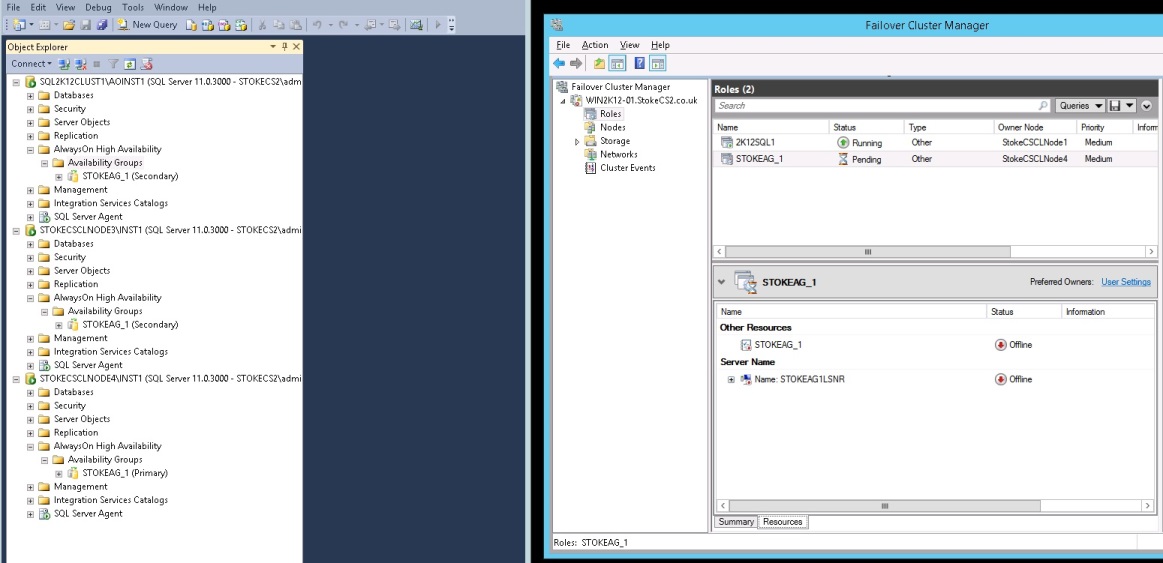
Task: Click the round chevron expand button in Roles search bar
Action: [1147, 106]
